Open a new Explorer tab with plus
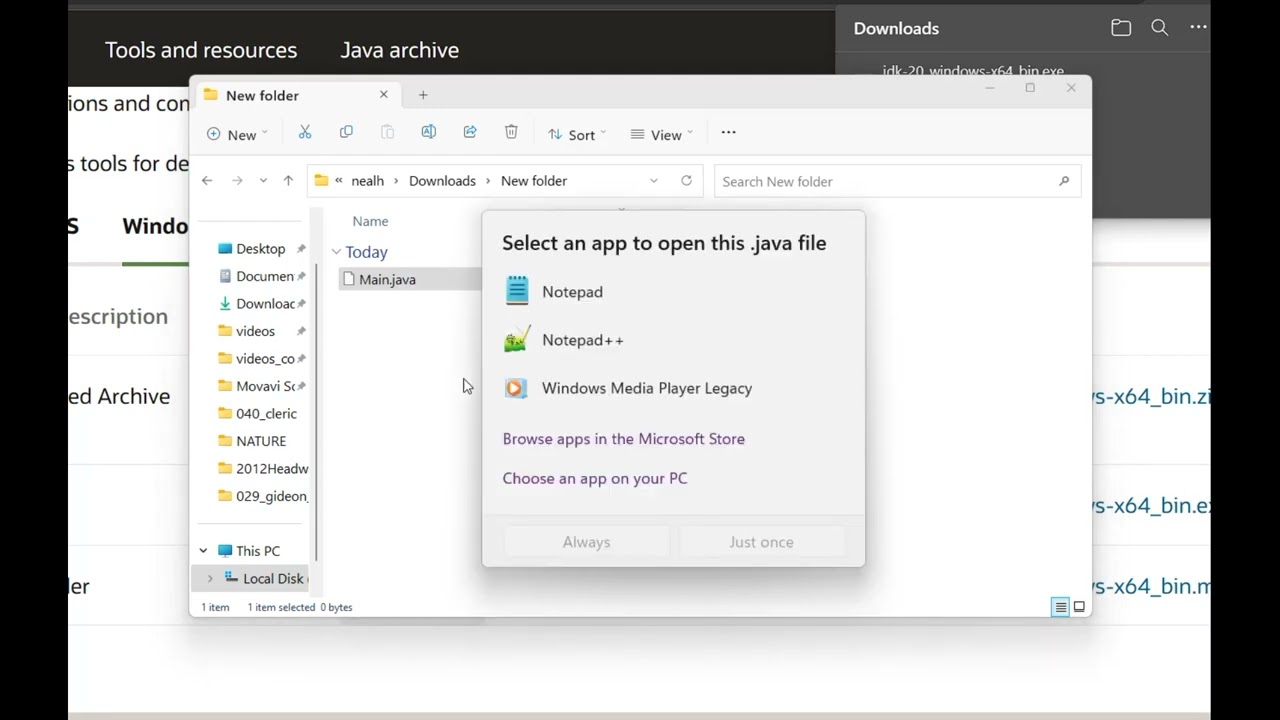 pos(423,95)
